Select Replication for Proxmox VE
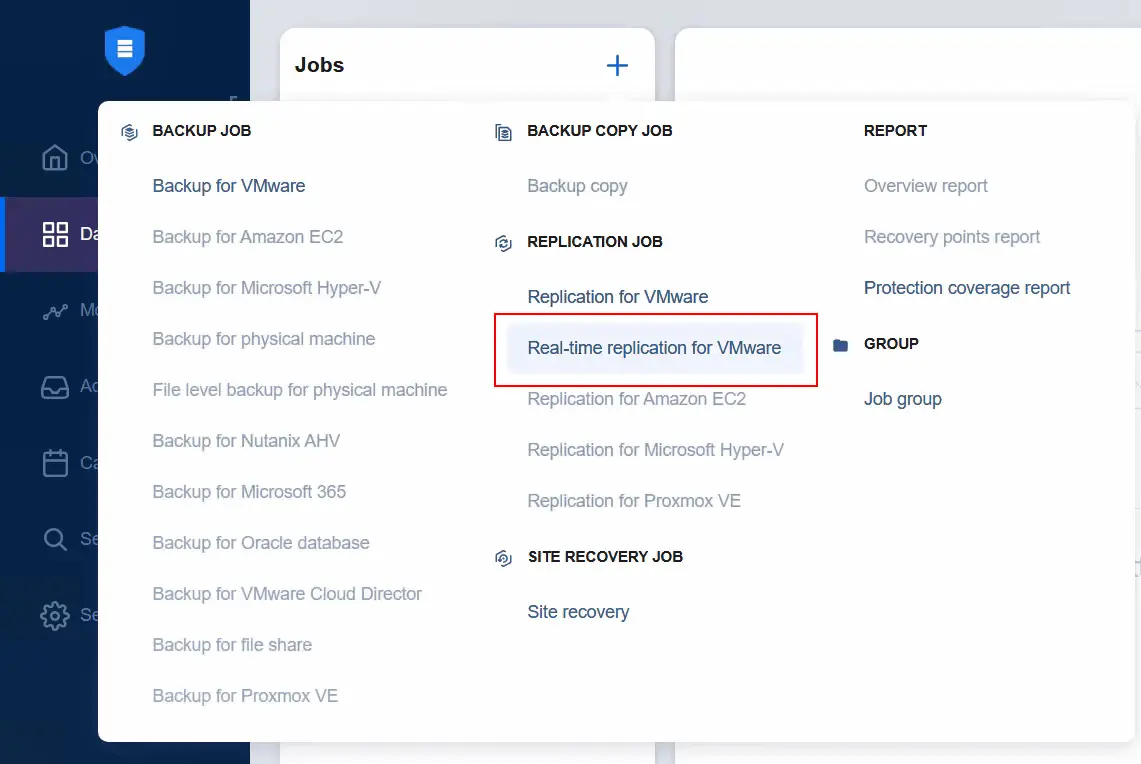Screen dimensions: 1141x764 click(634, 501)
